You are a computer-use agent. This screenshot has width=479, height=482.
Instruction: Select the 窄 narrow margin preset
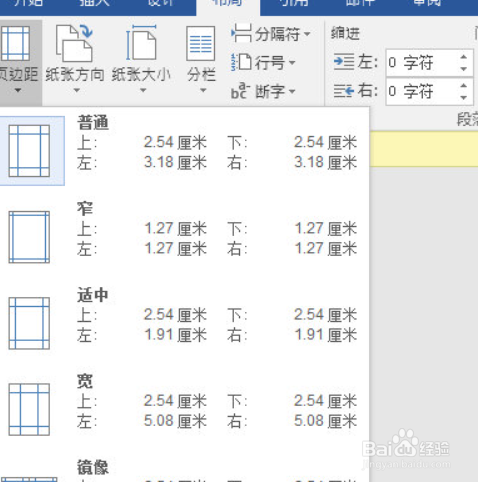click(184, 237)
